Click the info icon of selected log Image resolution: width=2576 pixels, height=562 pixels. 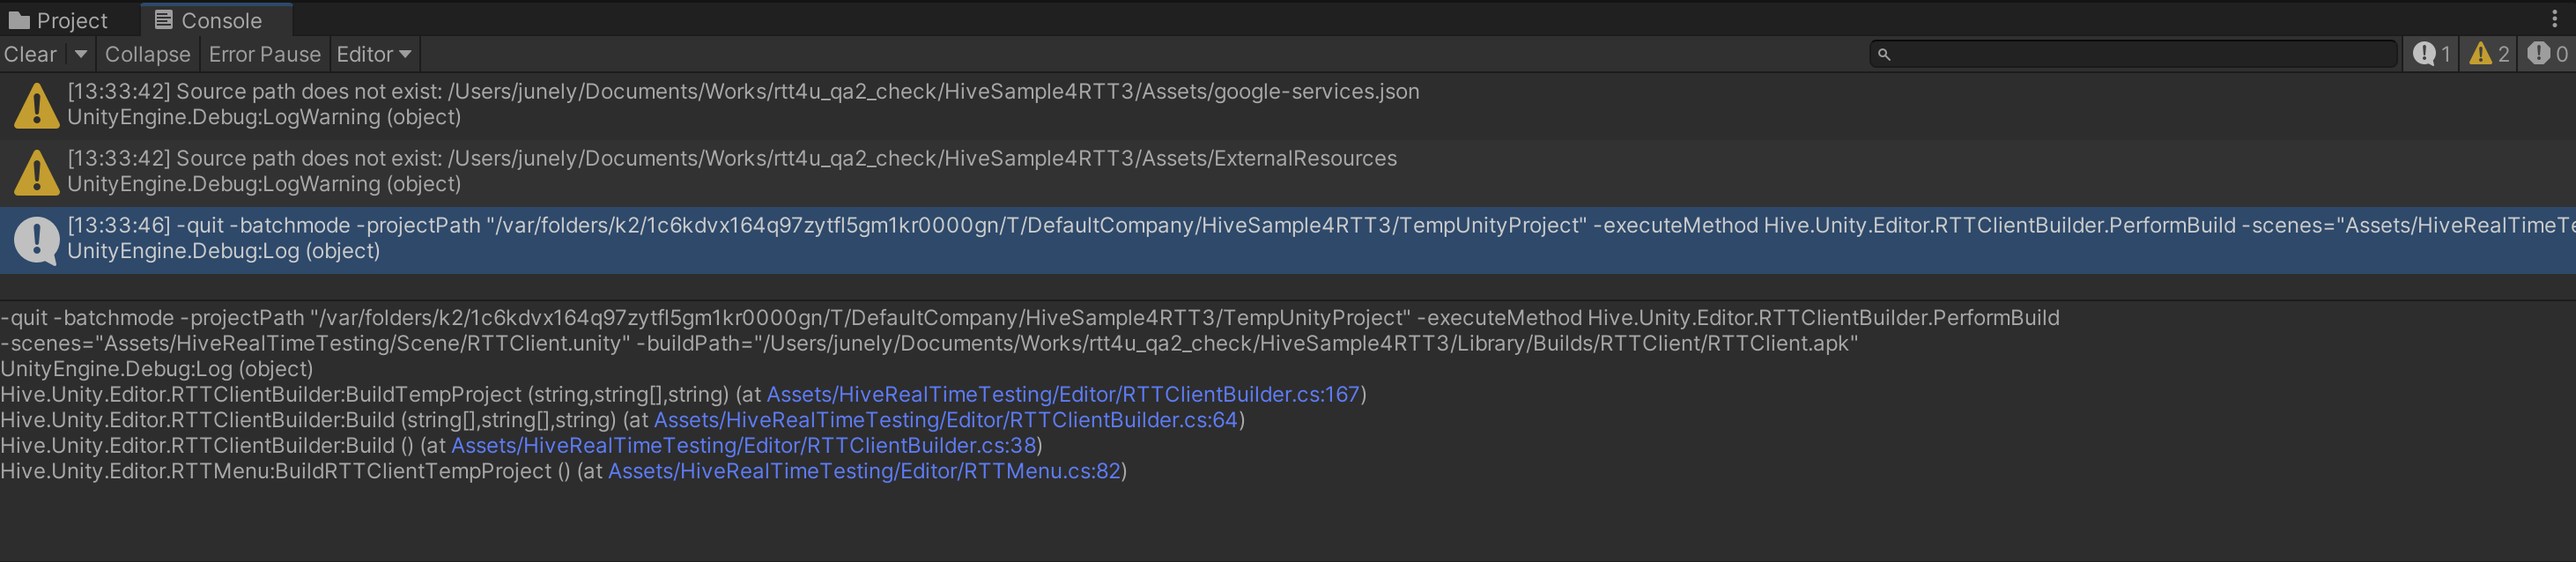(37, 239)
